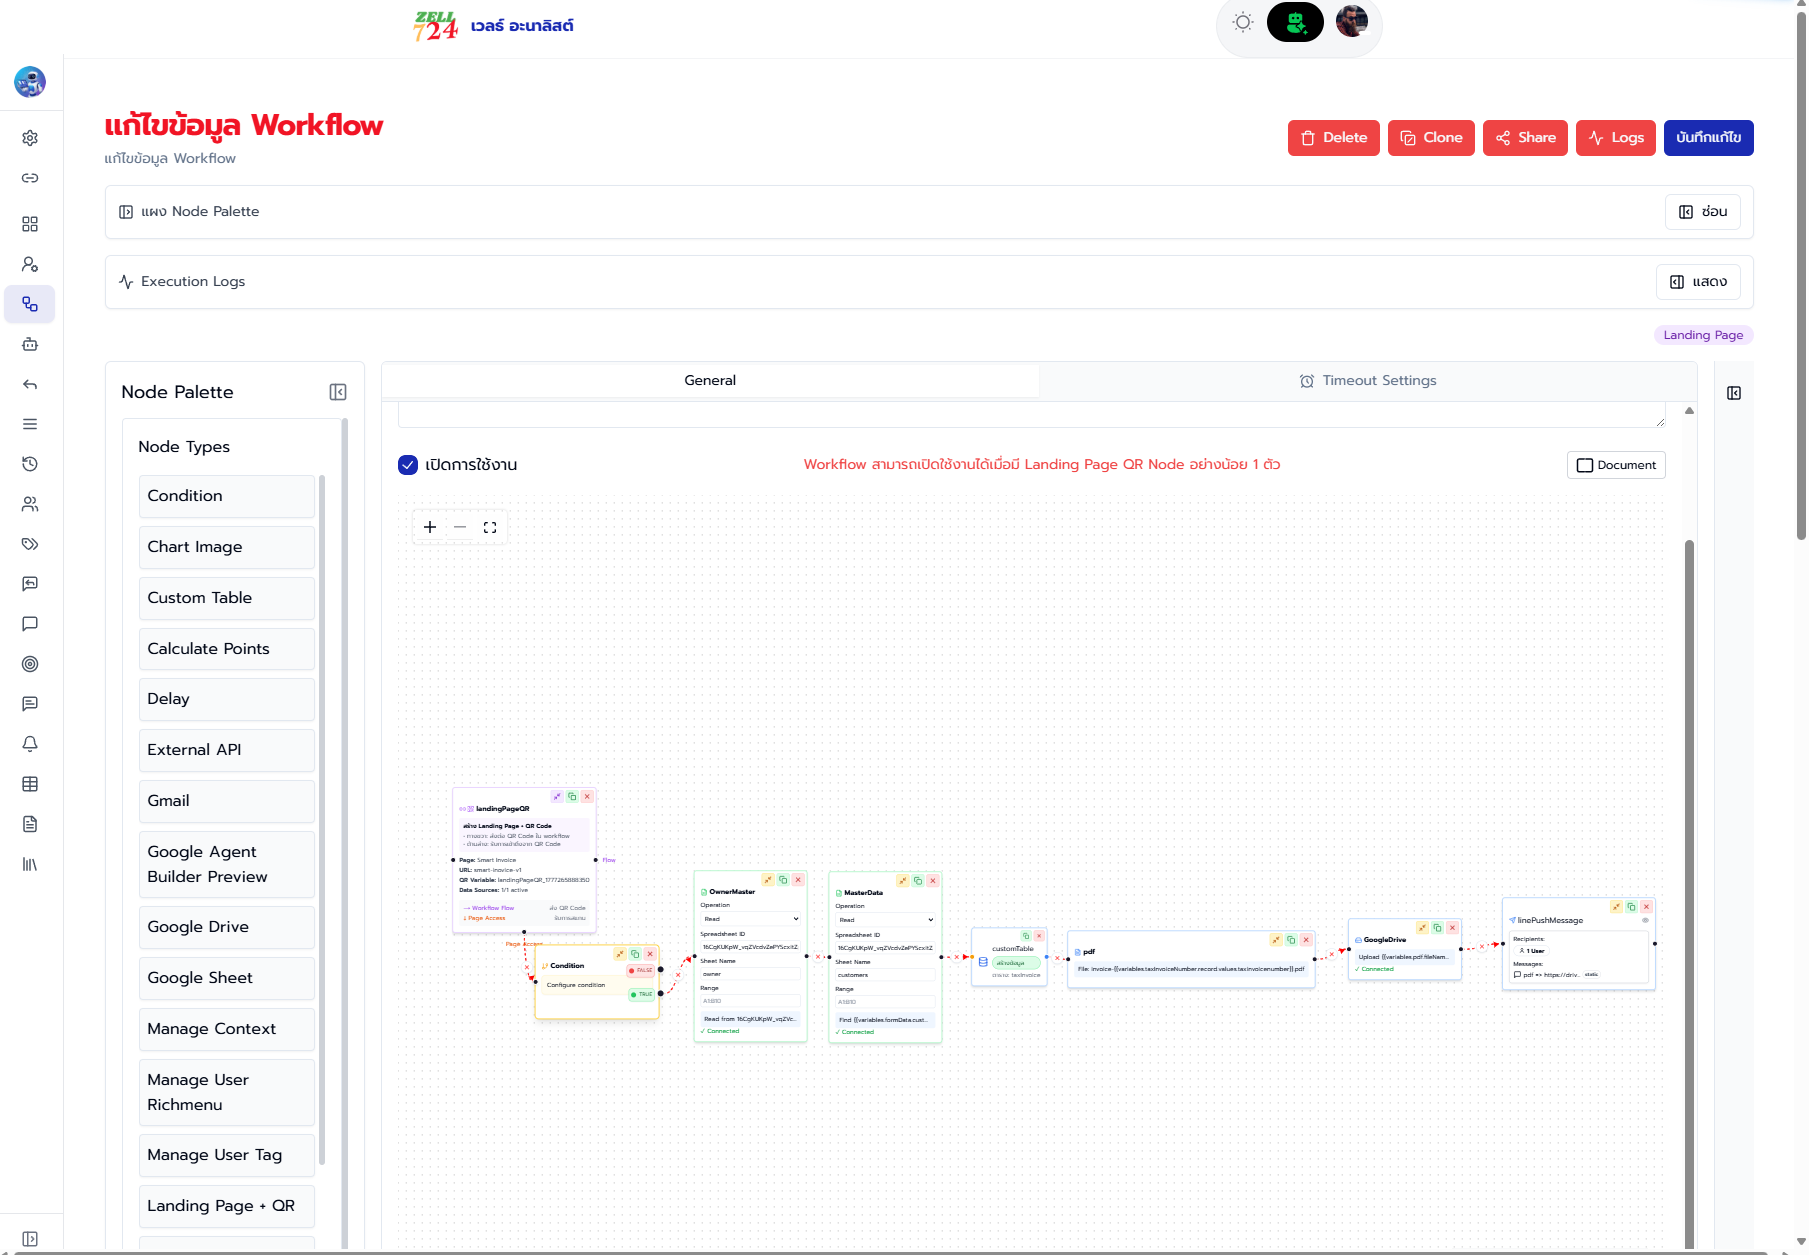The width and height of the screenshot is (1809, 1255).
Task: Click the Delete button
Action: click(1334, 138)
